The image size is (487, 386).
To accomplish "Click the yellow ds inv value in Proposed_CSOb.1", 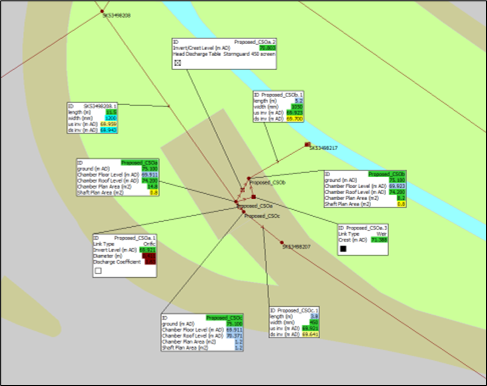I will point(295,119).
